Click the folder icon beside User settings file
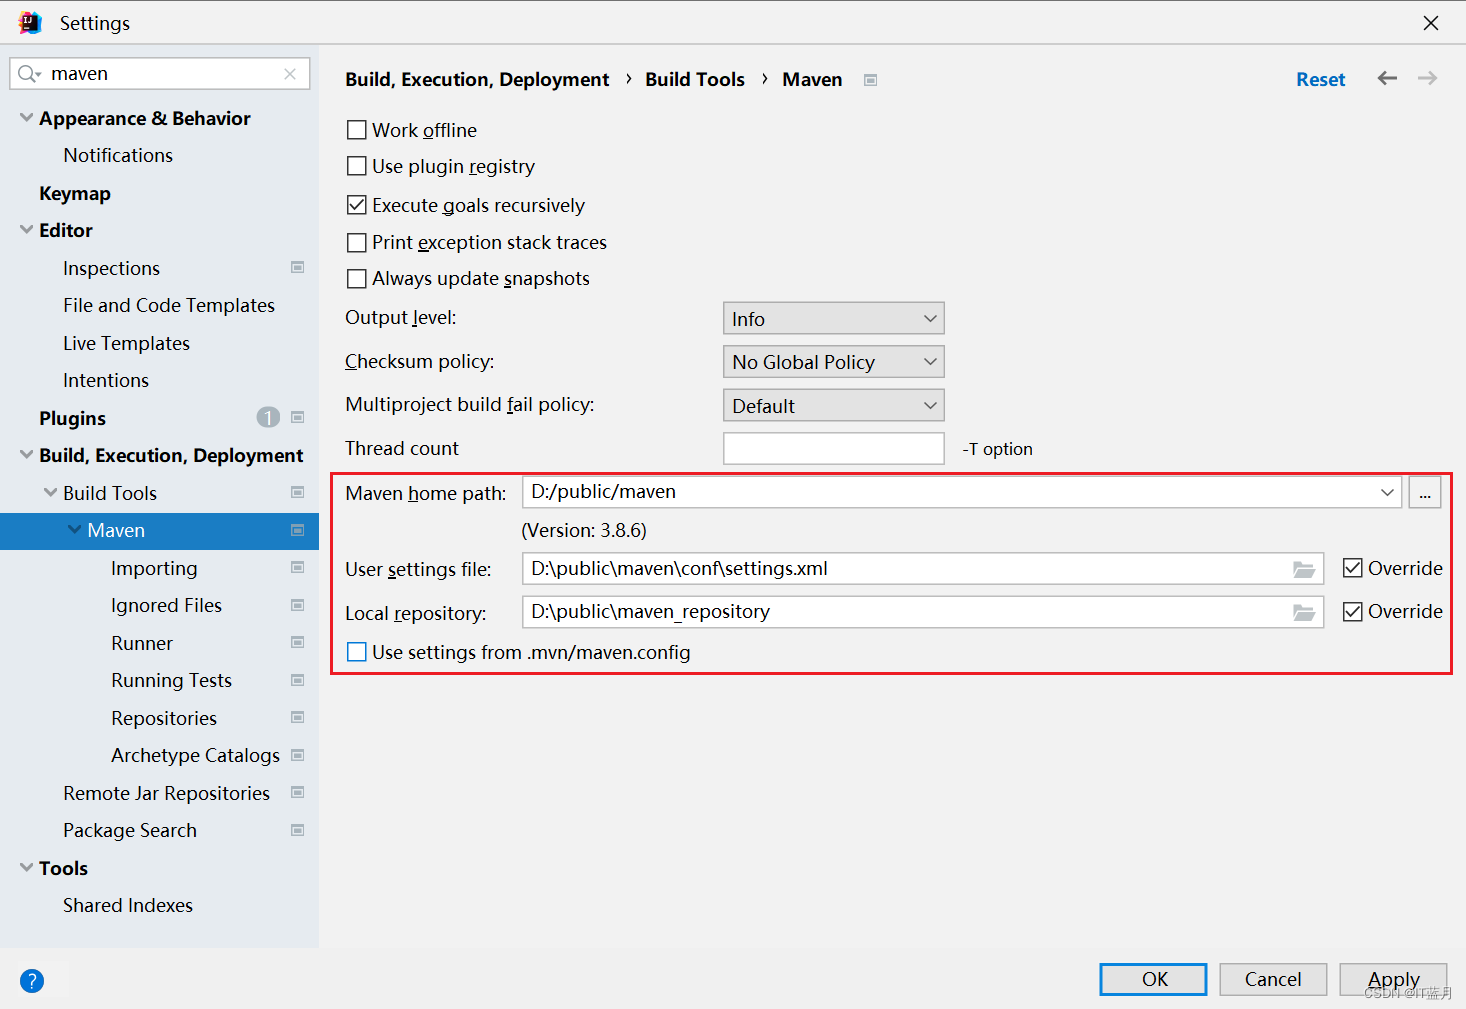The height and width of the screenshot is (1009, 1466). coord(1303,568)
